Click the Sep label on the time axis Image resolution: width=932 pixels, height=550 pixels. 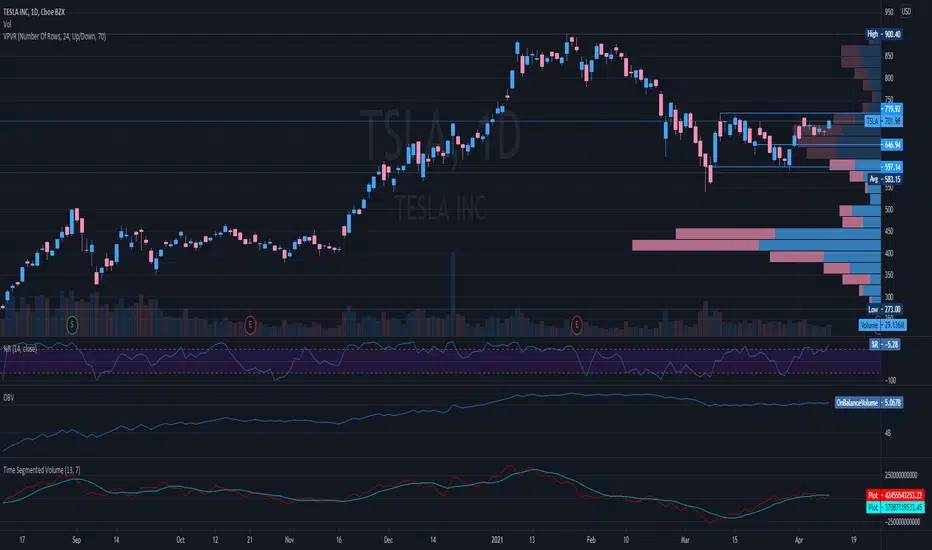(x=77, y=540)
